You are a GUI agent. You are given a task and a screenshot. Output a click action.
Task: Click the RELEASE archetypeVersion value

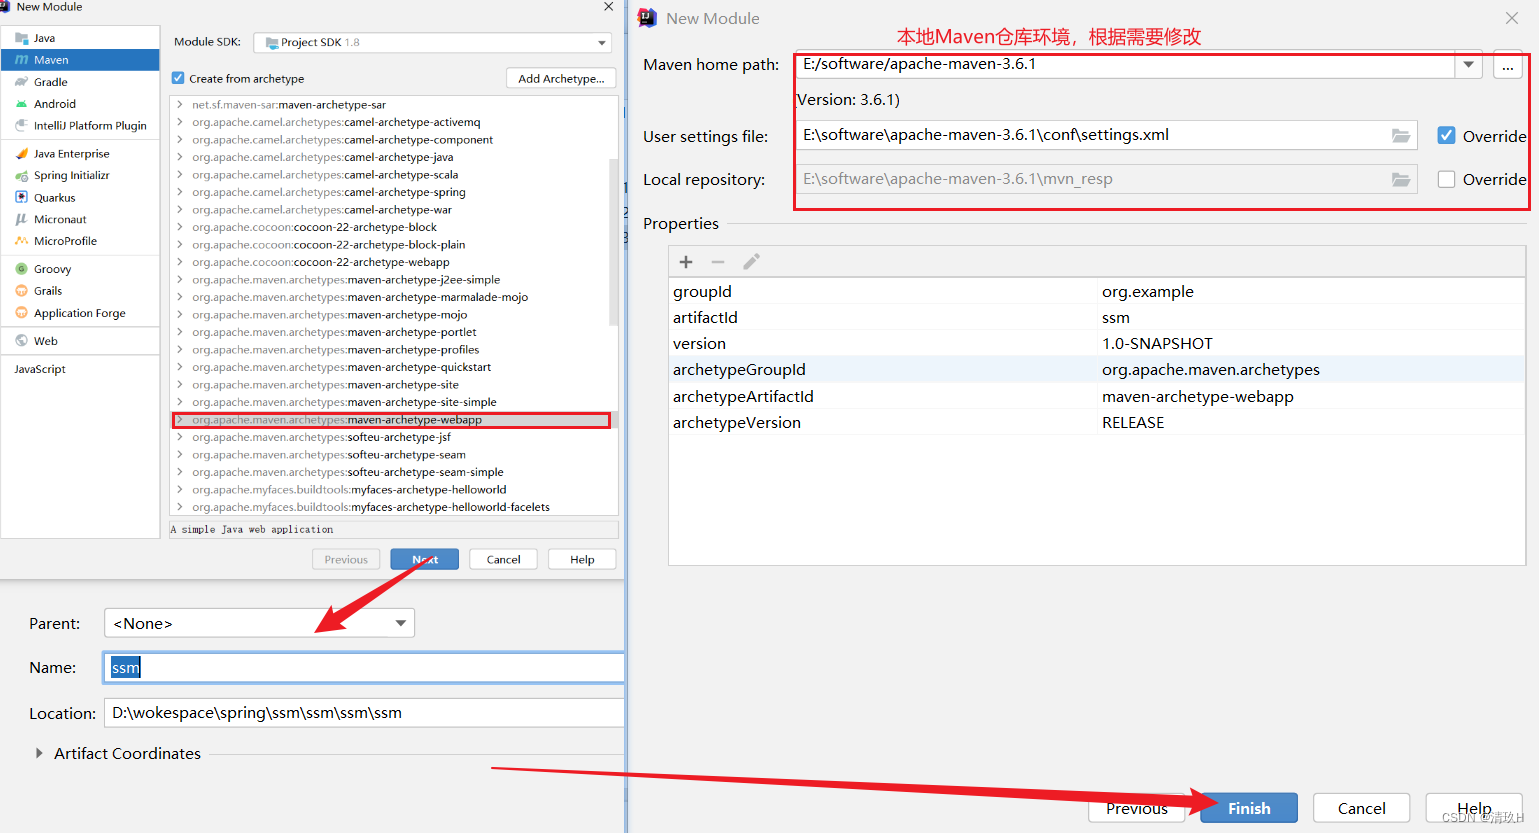(x=1133, y=423)
